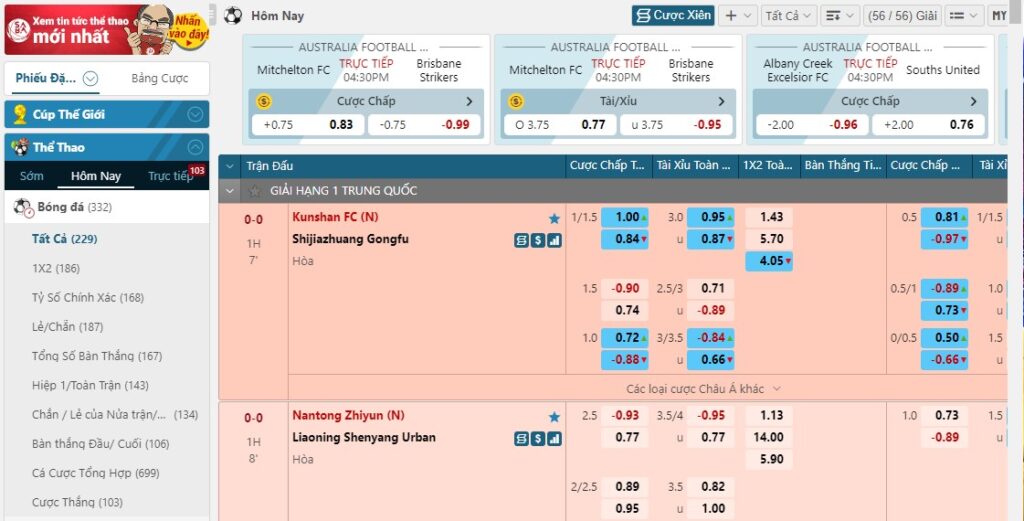Viewport: 1024px width, 521px height.
Task: Open the plus sign dropdown in toolbar
Action: tap(738, 15)
